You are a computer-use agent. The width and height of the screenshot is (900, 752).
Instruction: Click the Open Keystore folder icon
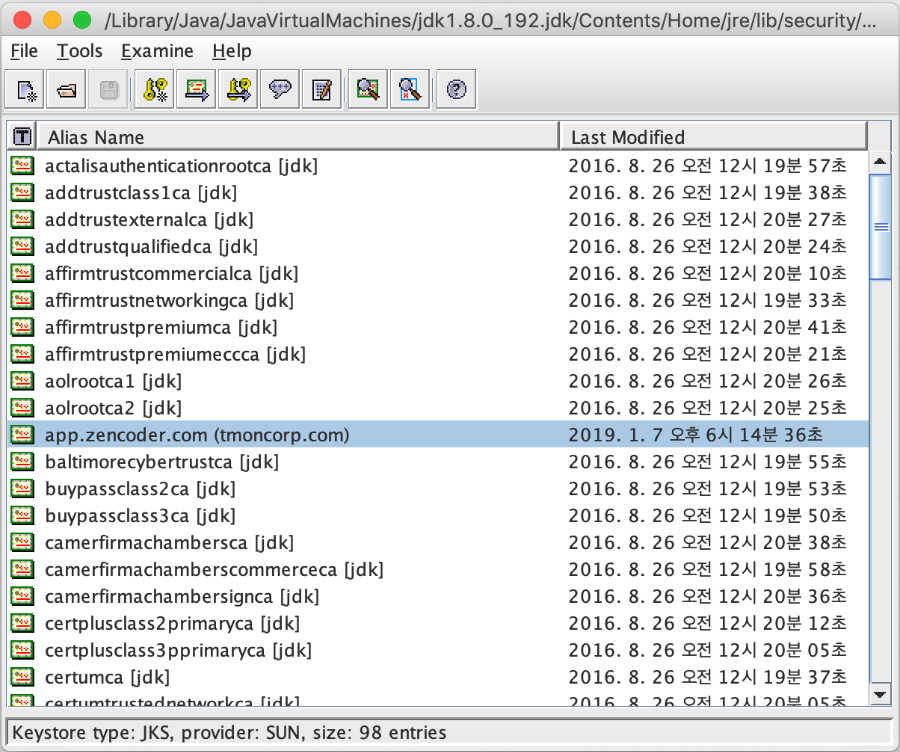[67, 91]
